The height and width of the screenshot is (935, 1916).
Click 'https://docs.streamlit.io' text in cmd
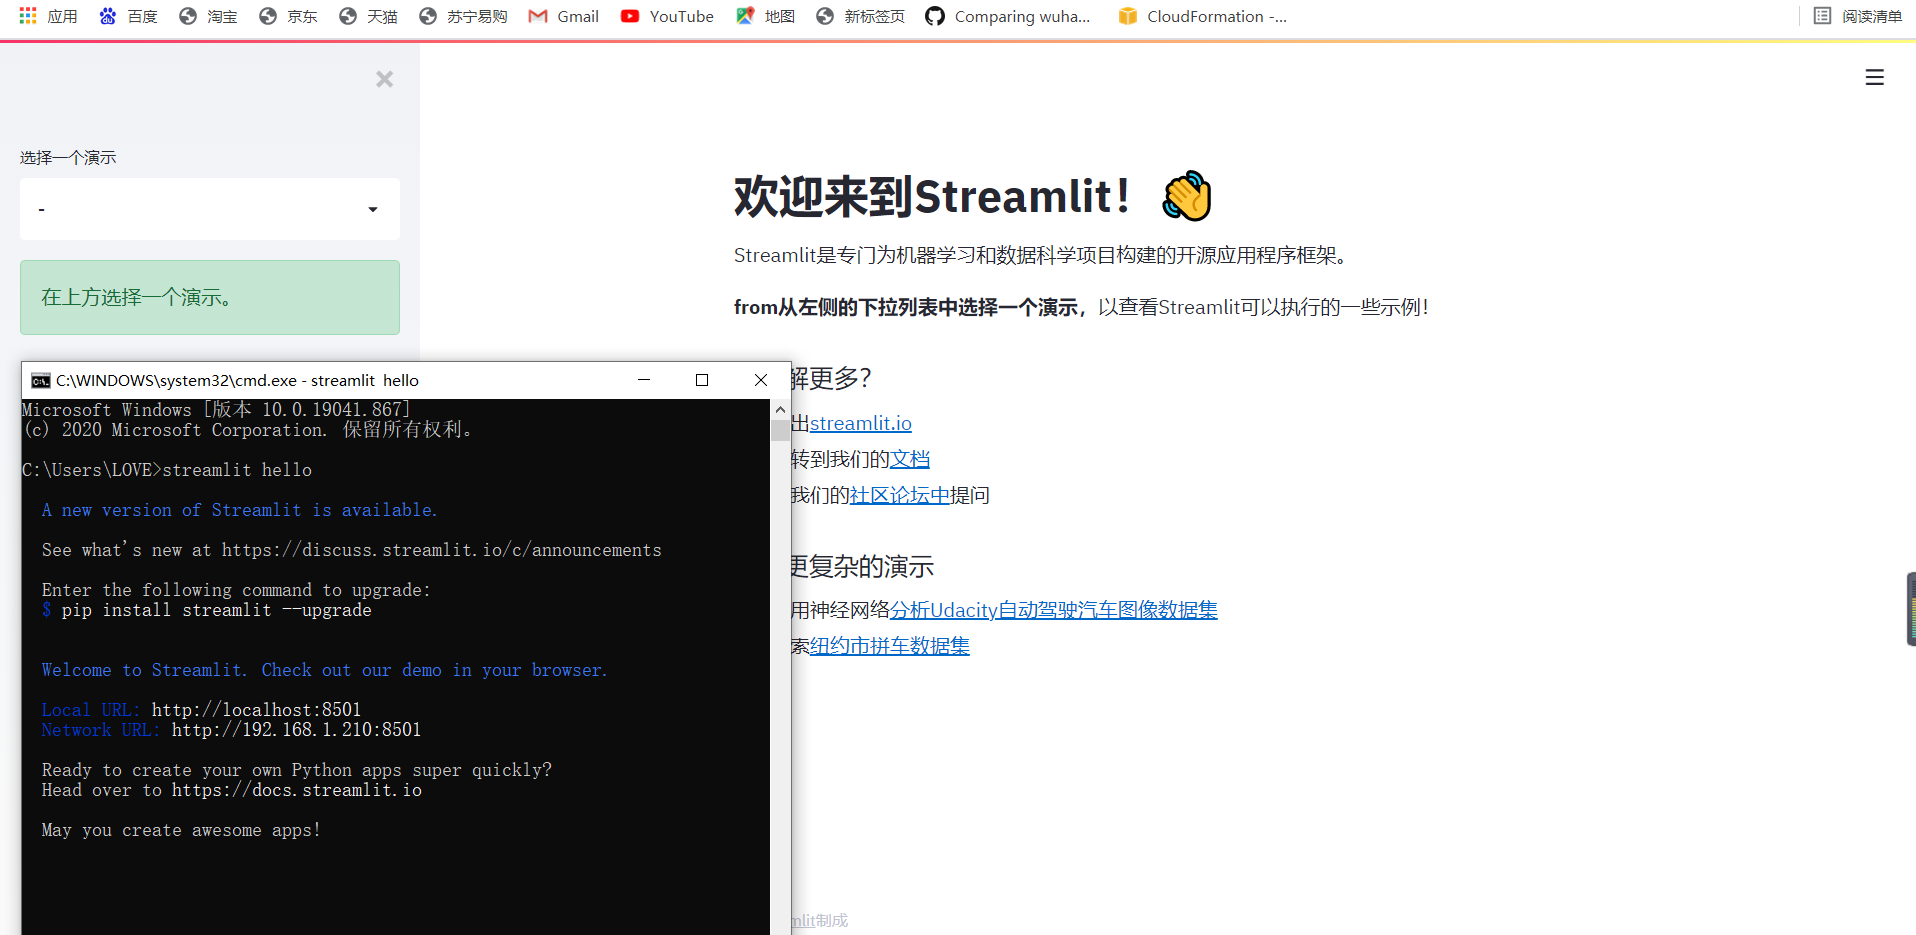(296, 790)
